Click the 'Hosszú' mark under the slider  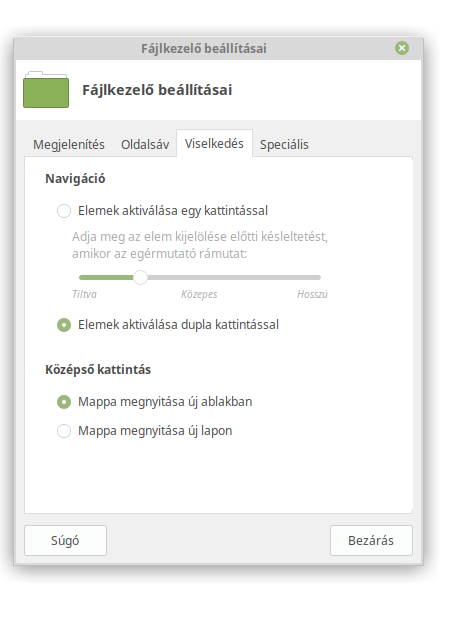click(x=312, y=294)
